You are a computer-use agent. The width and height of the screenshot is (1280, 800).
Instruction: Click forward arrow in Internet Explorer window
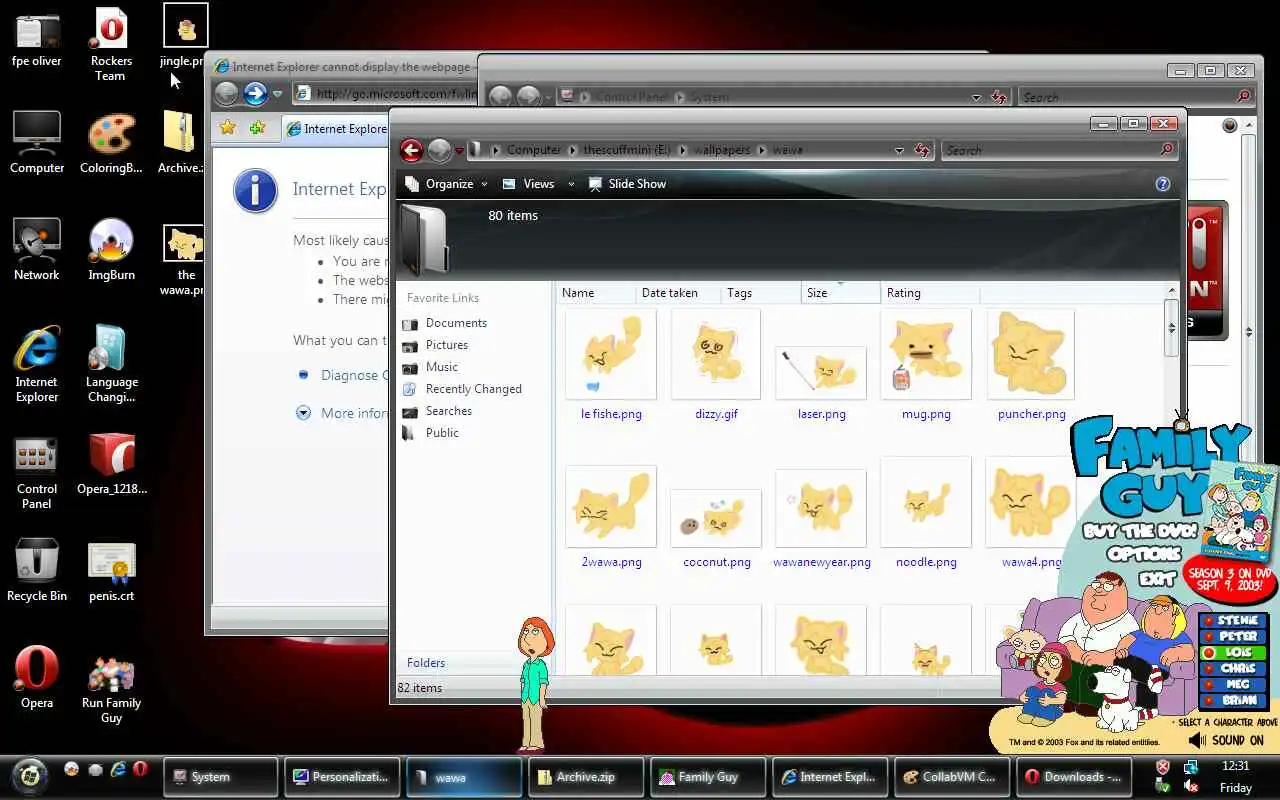[256, 94]
